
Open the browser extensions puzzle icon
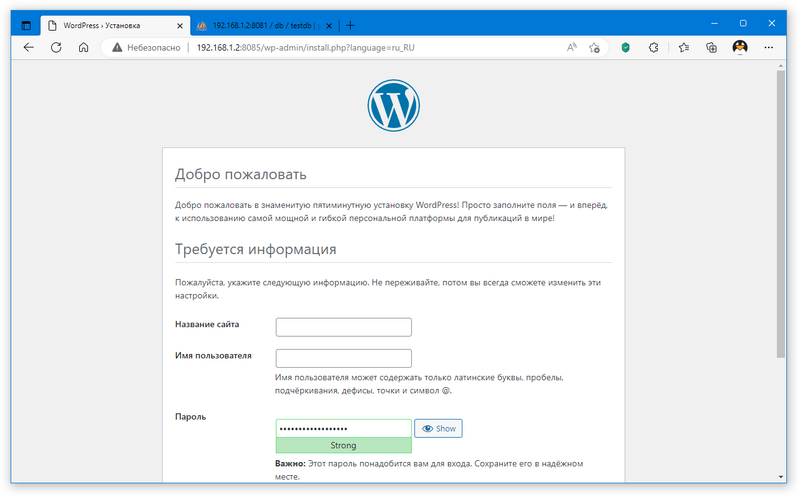pos(654,47)
